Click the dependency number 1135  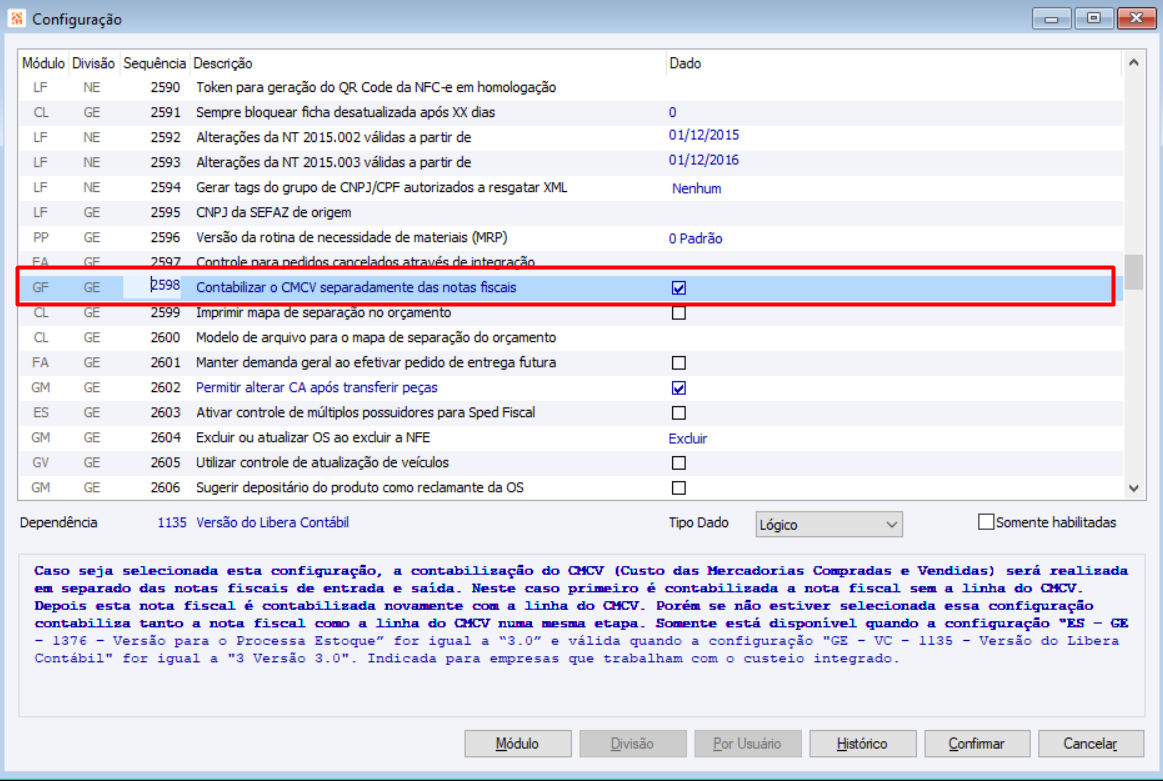click(171, 522)
